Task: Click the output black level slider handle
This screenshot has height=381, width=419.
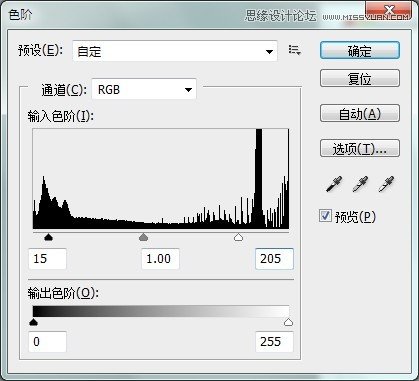Action: [x=33, y=322]
